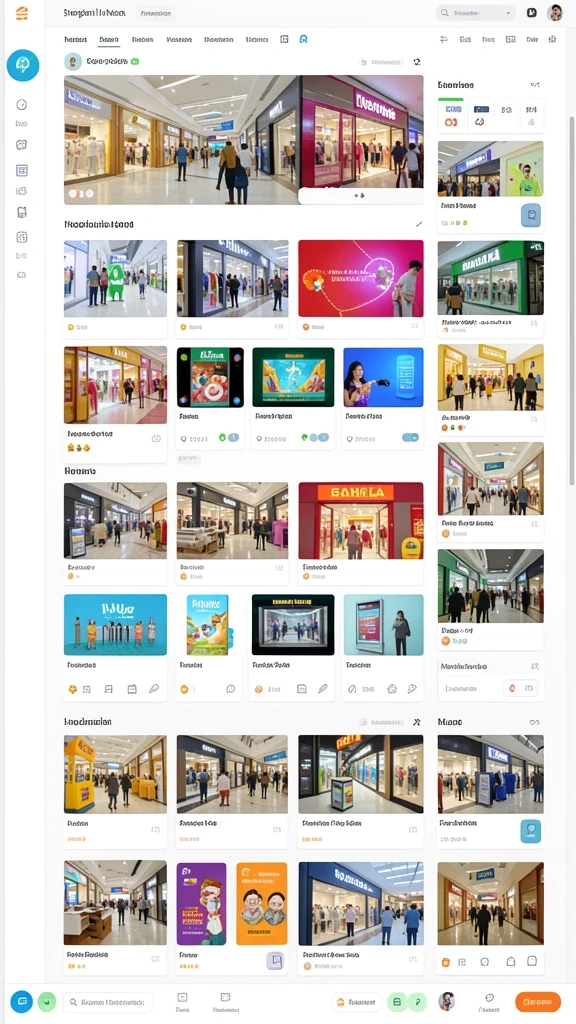The image size is (576, 1024).
Task: Click the large blue circular sidebar icon
Action: pyautogui.click(x=23, y=65)
